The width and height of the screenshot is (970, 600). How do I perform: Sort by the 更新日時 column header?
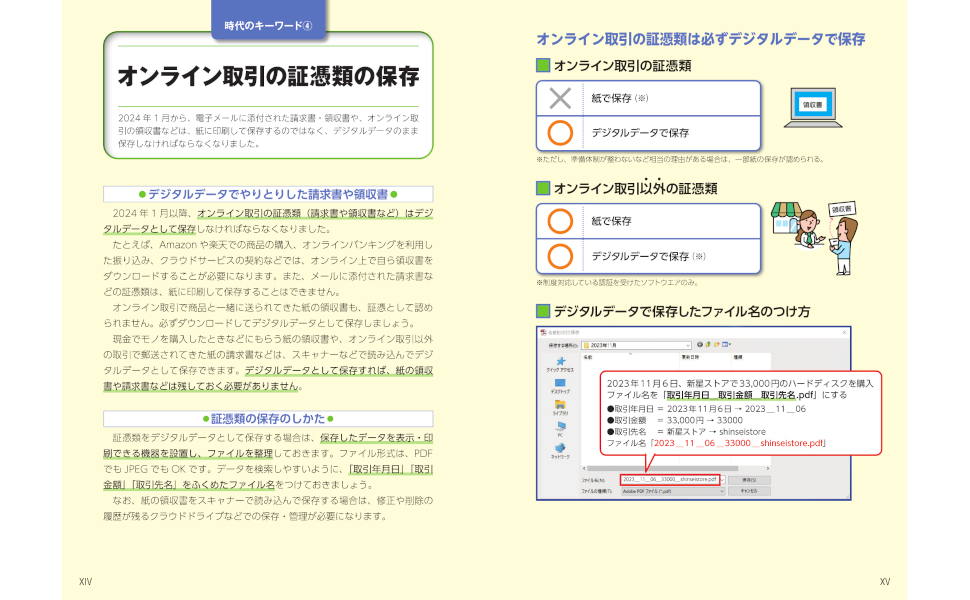(x=690, y=357)
